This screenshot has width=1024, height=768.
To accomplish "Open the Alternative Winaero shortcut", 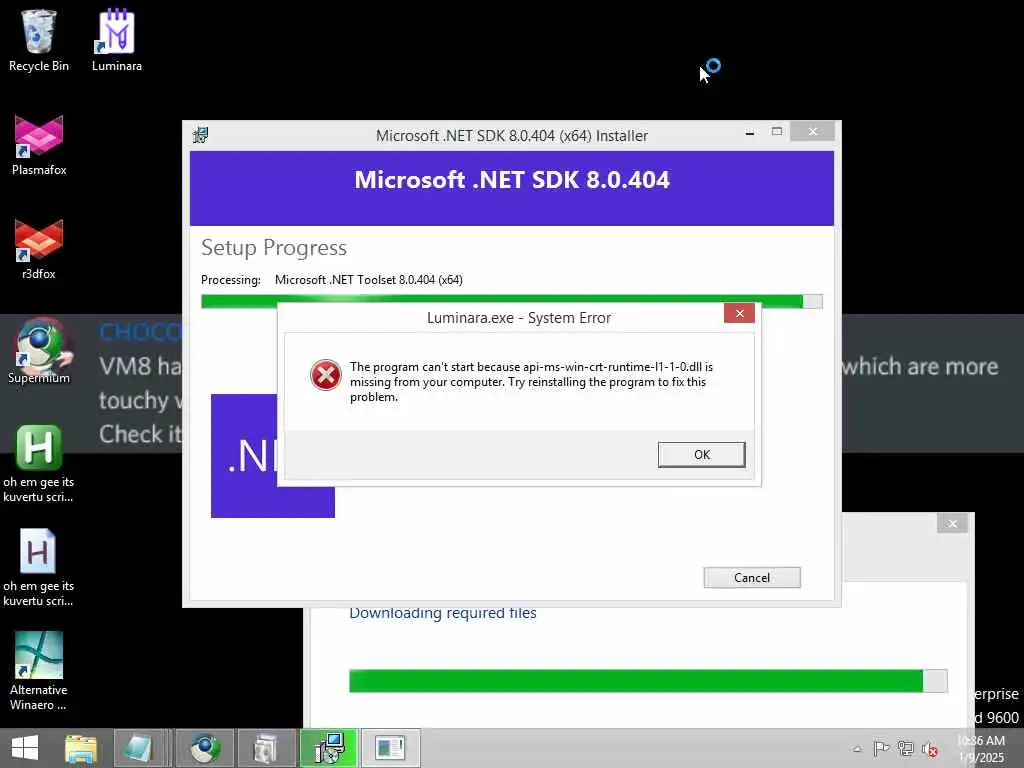I will [x=39, y=671].
